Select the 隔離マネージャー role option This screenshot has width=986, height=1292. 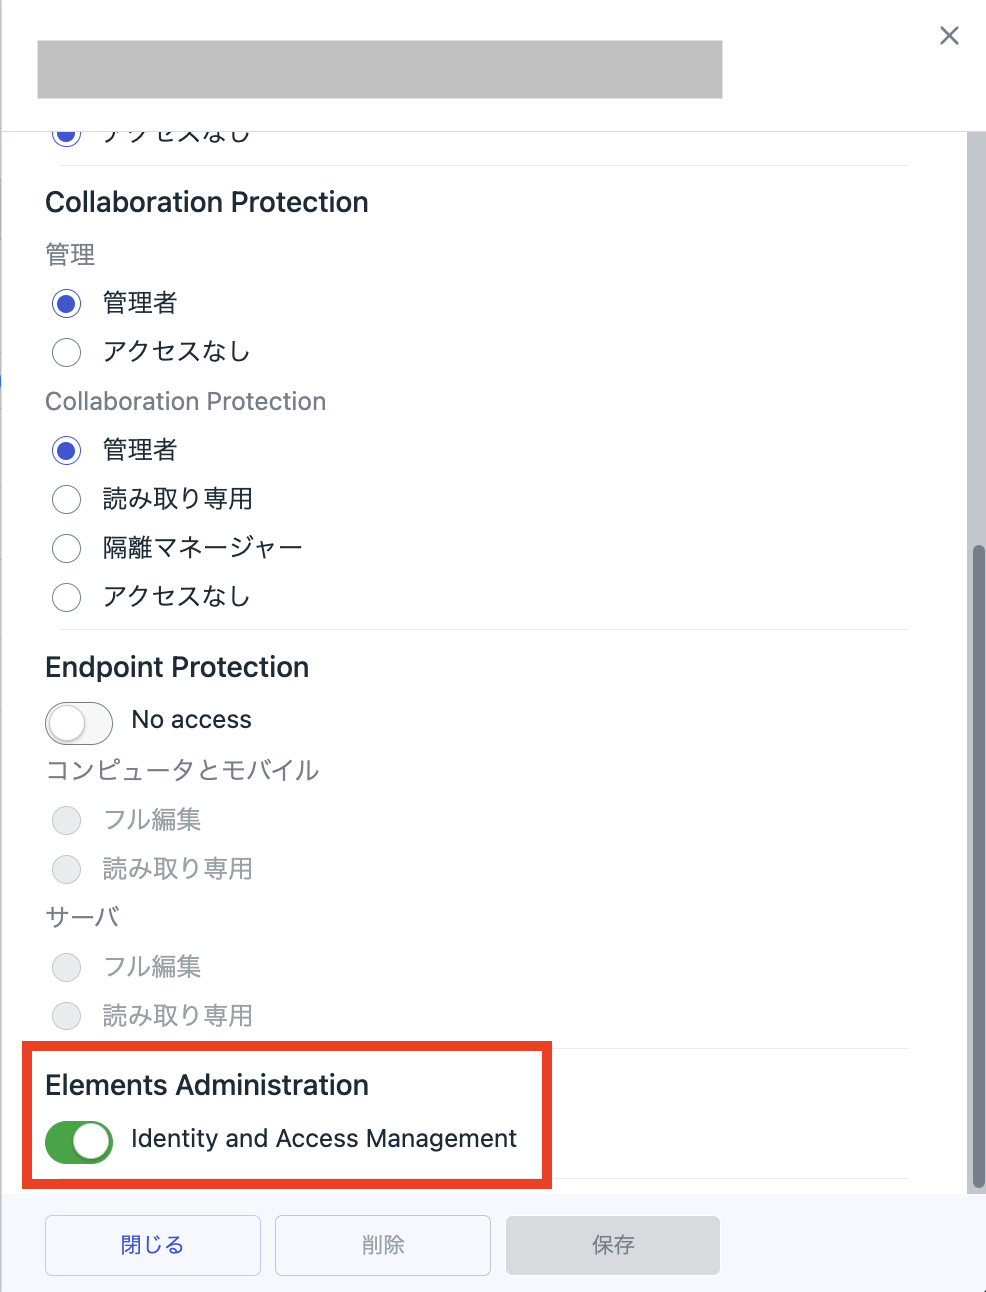(67, 548)
